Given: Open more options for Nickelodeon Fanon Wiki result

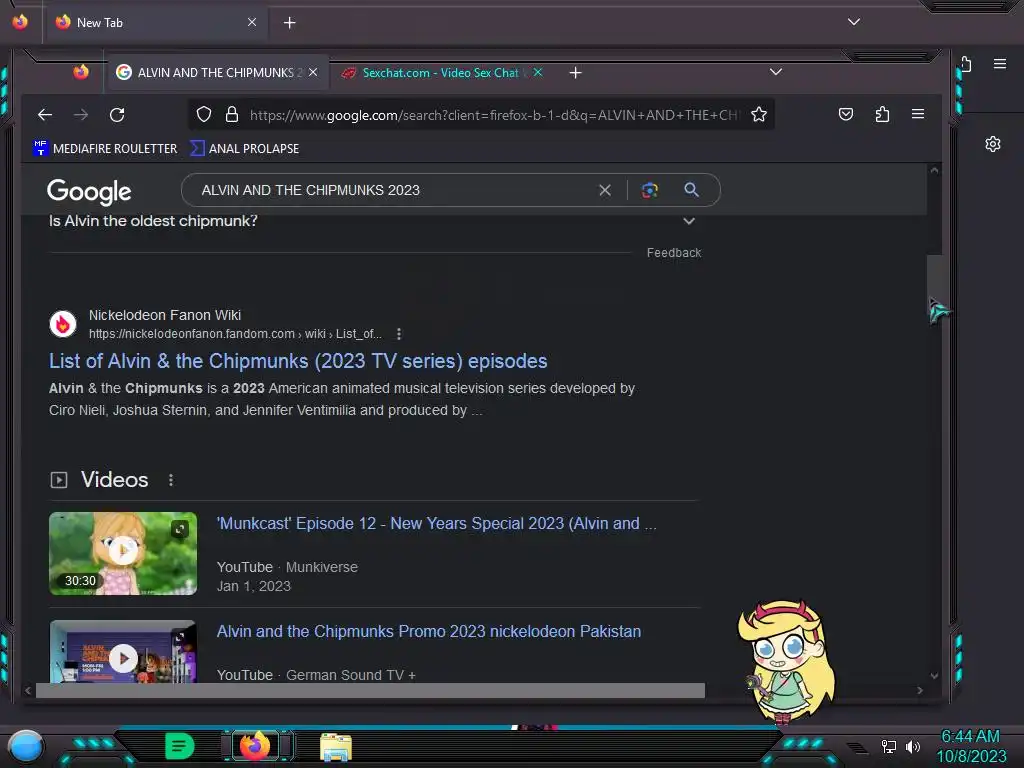Looking at the screenshot, I should (x=399, y=334).
